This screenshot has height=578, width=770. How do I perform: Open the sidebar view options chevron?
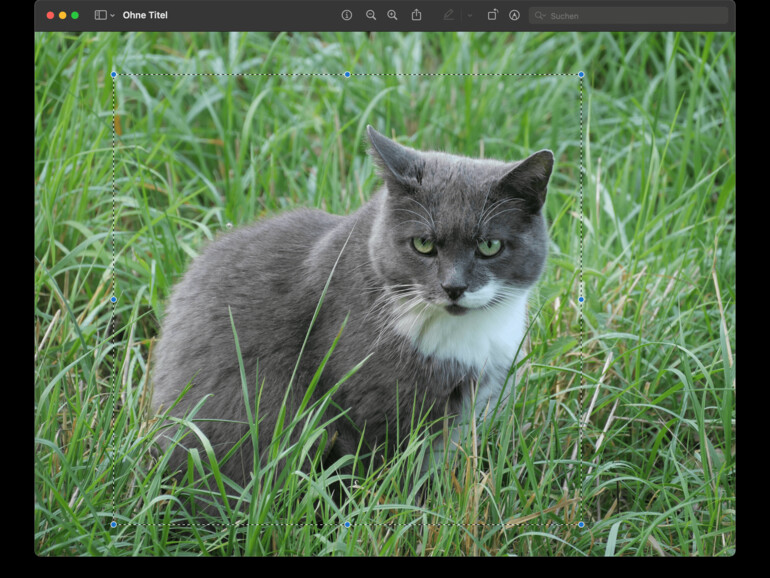click(x=112, y=16)
